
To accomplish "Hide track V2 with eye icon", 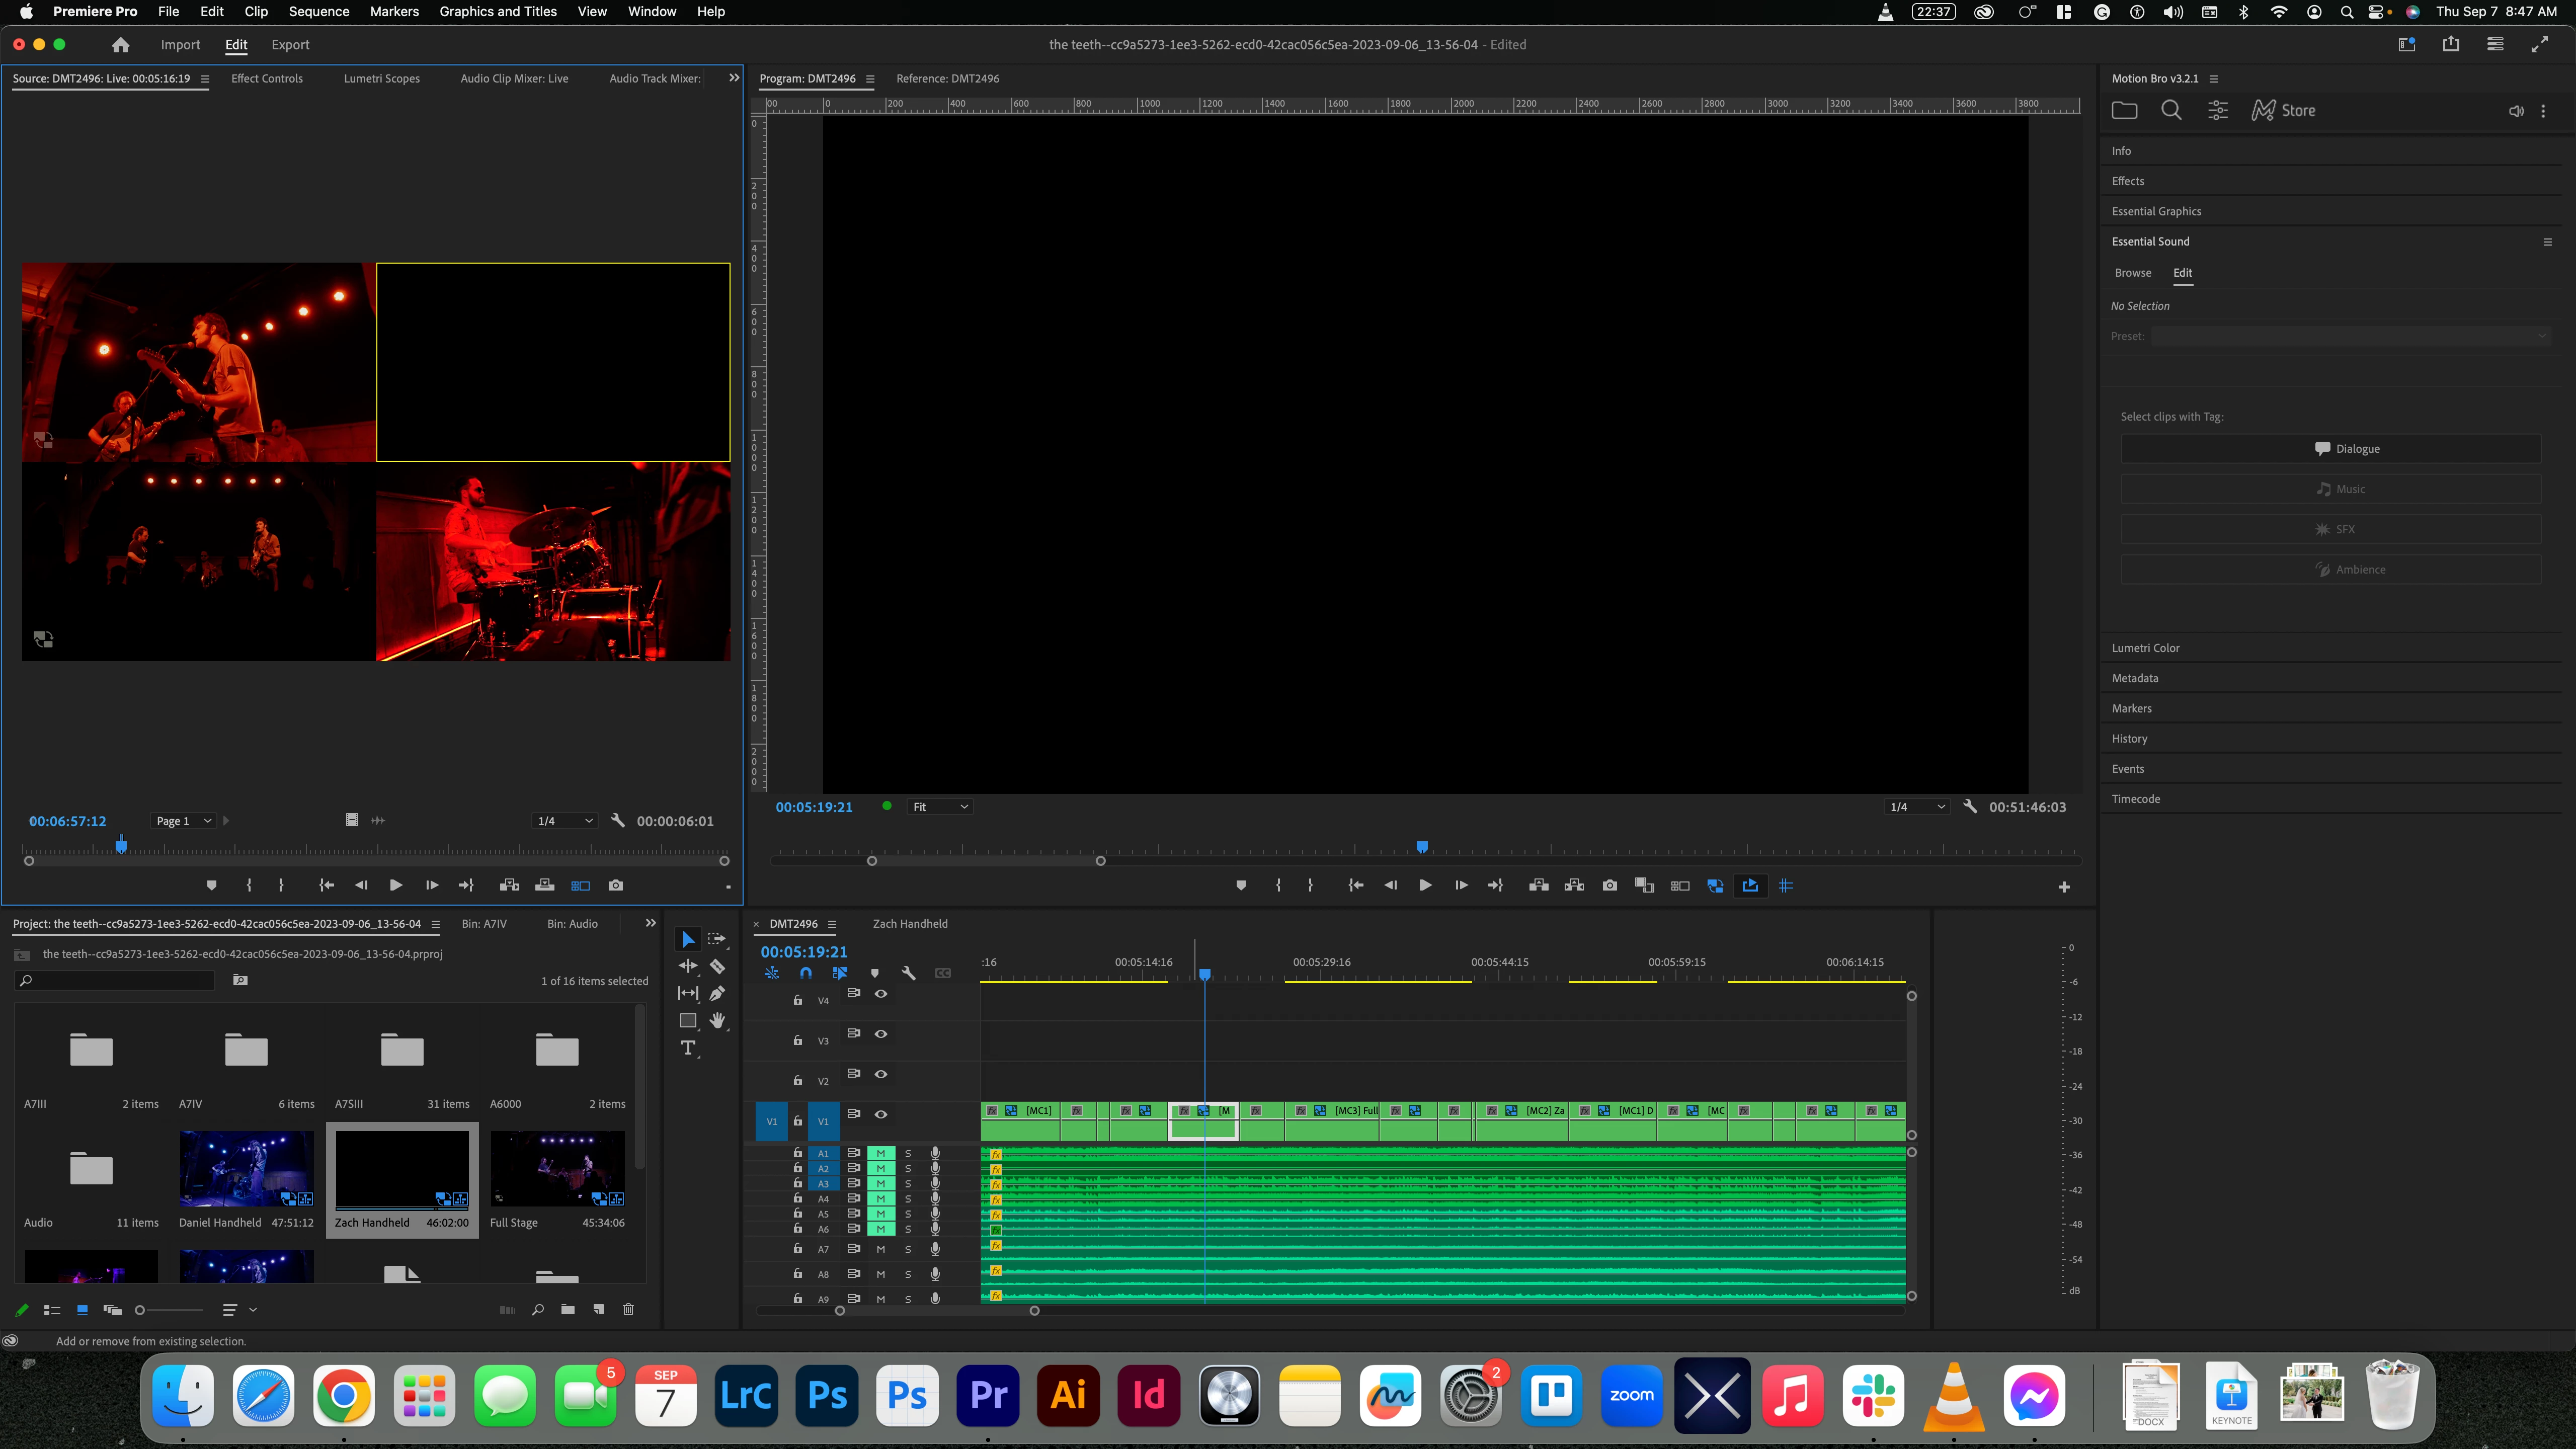I will [881, 1074].
